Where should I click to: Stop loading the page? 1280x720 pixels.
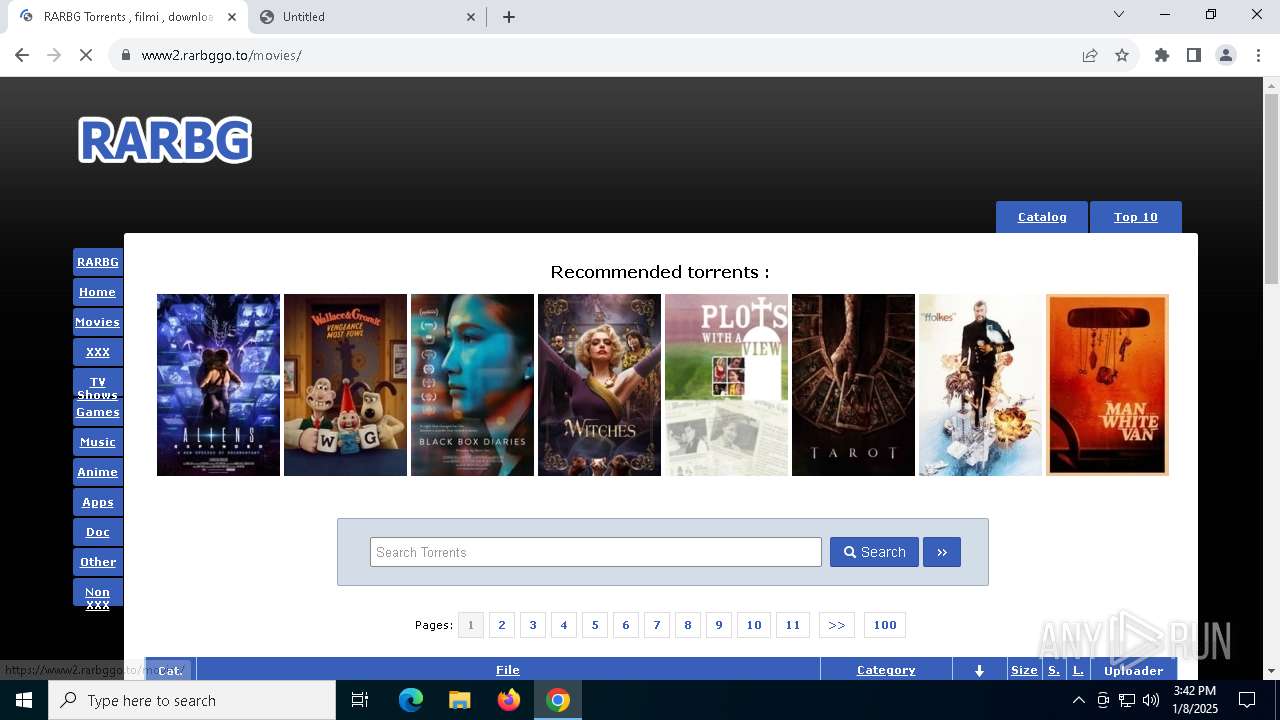[86, 55]
